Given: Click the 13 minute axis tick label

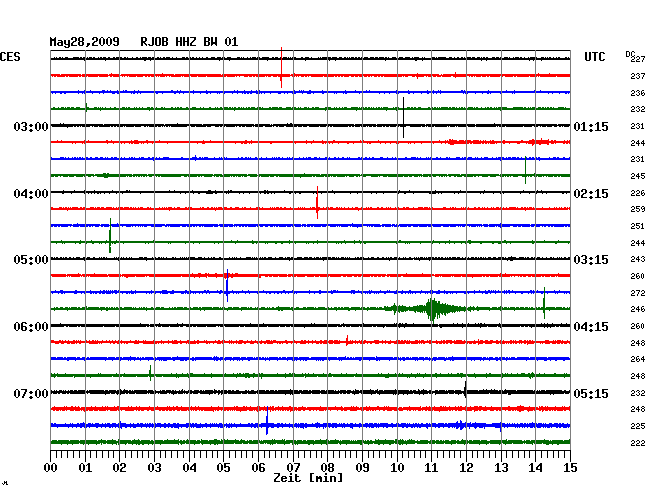Looking at the screenshot, I should (x=501, y=468).
